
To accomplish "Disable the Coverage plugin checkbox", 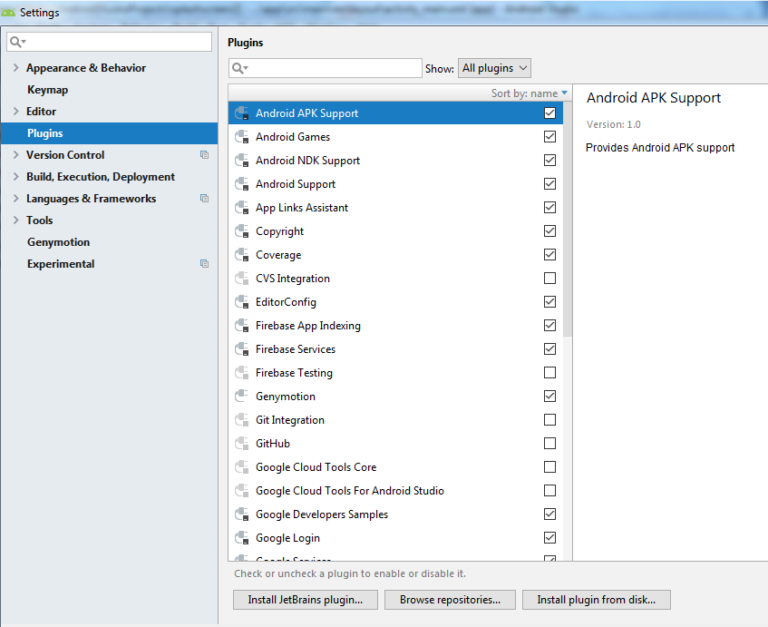I will [550, 255].
